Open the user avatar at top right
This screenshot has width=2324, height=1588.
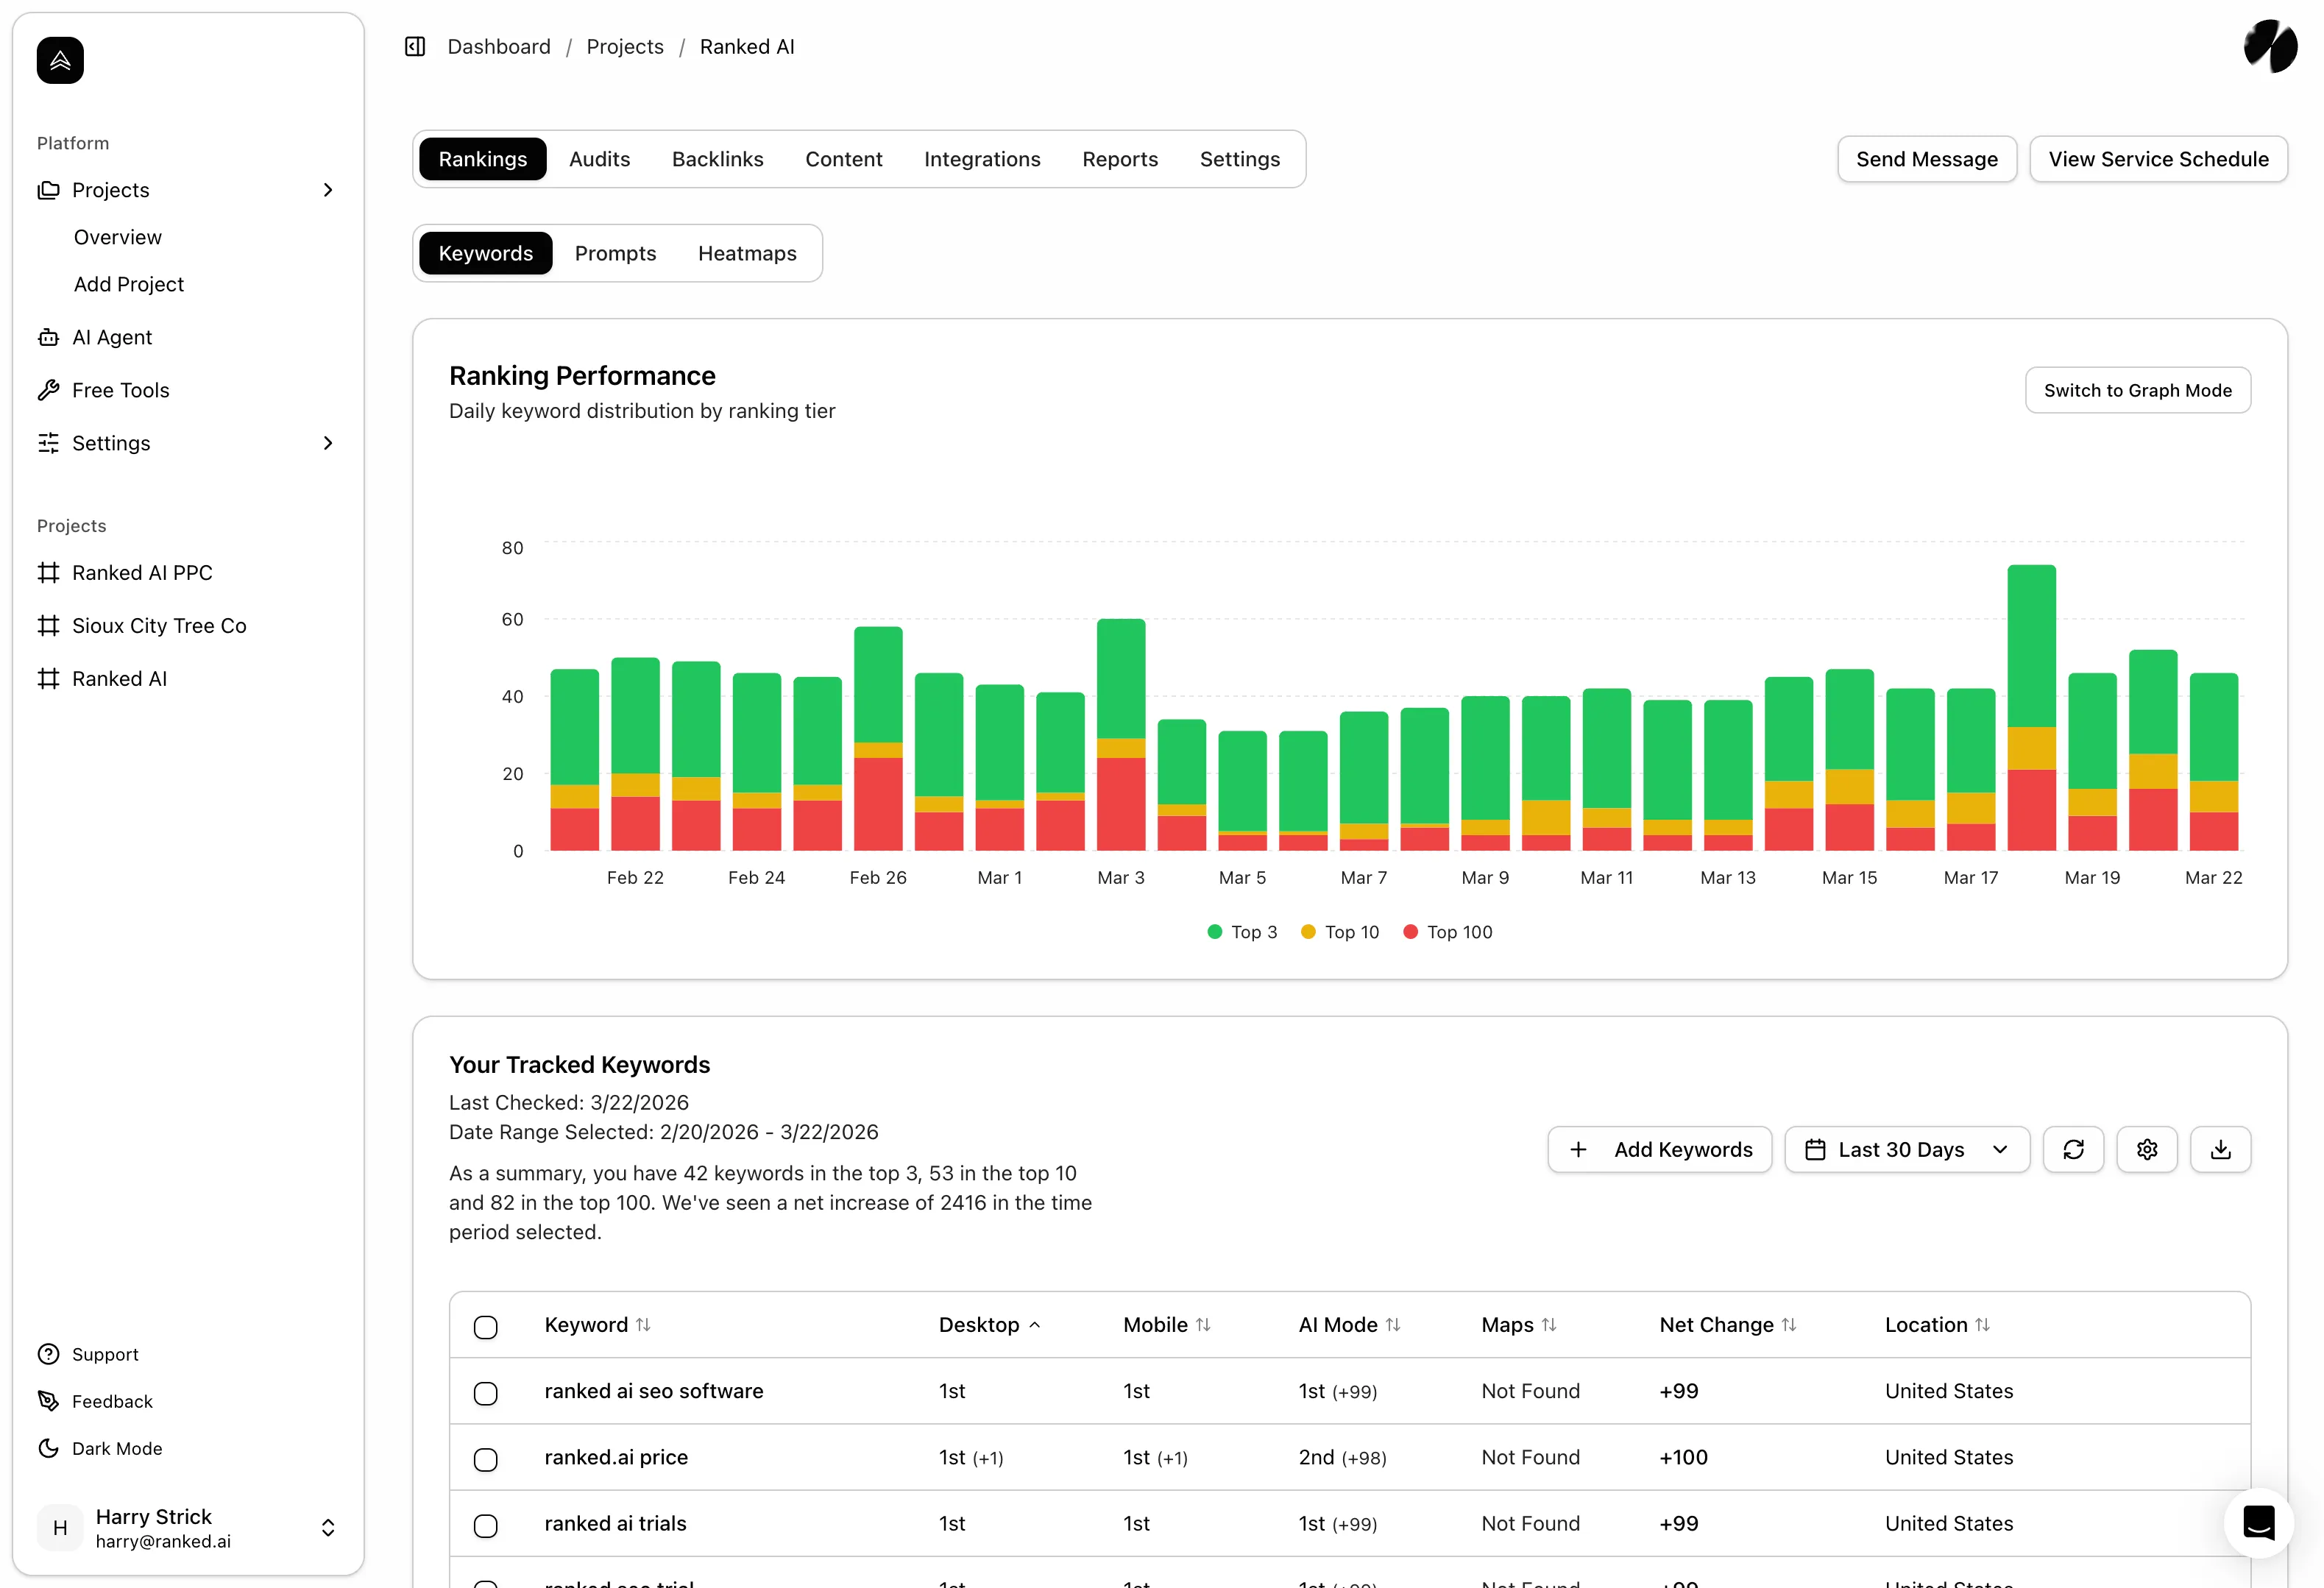pyautogui.click(x=2270, y=46)
